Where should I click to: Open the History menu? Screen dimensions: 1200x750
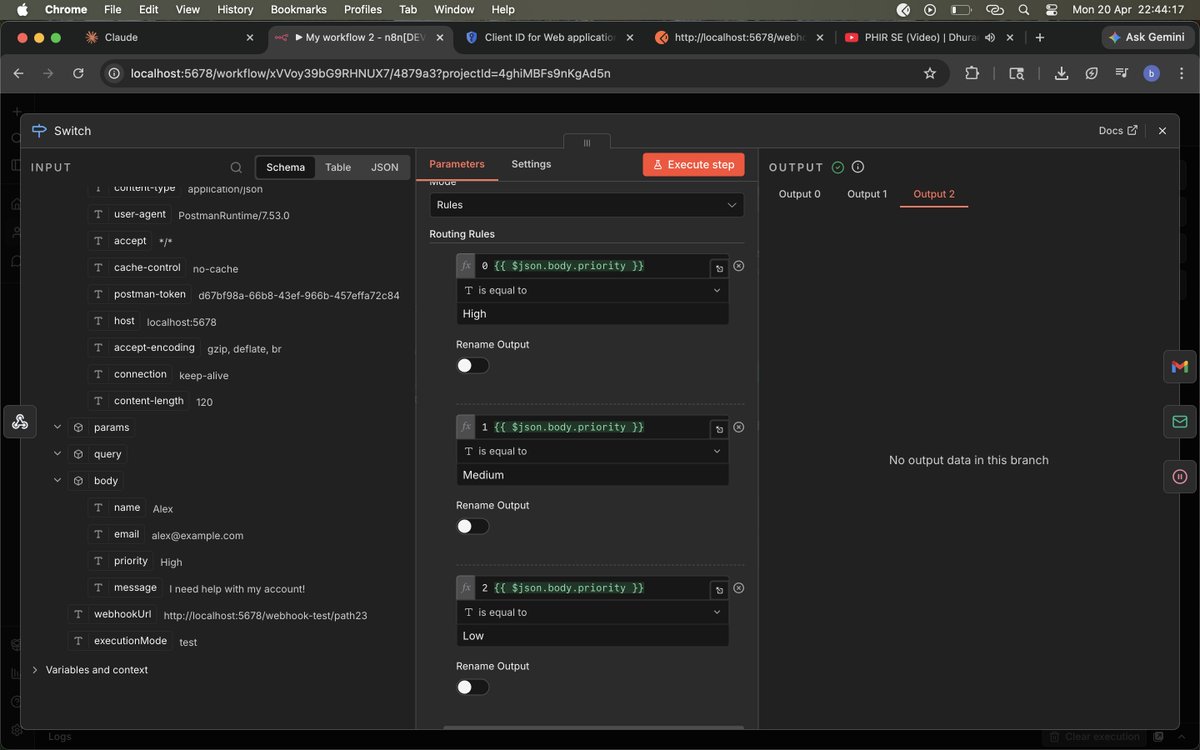pos(235,9)
